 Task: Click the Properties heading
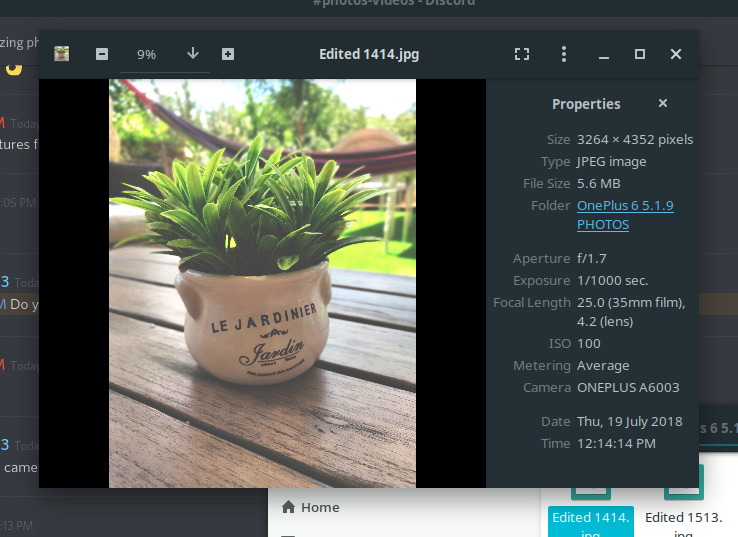click(586, 104)
